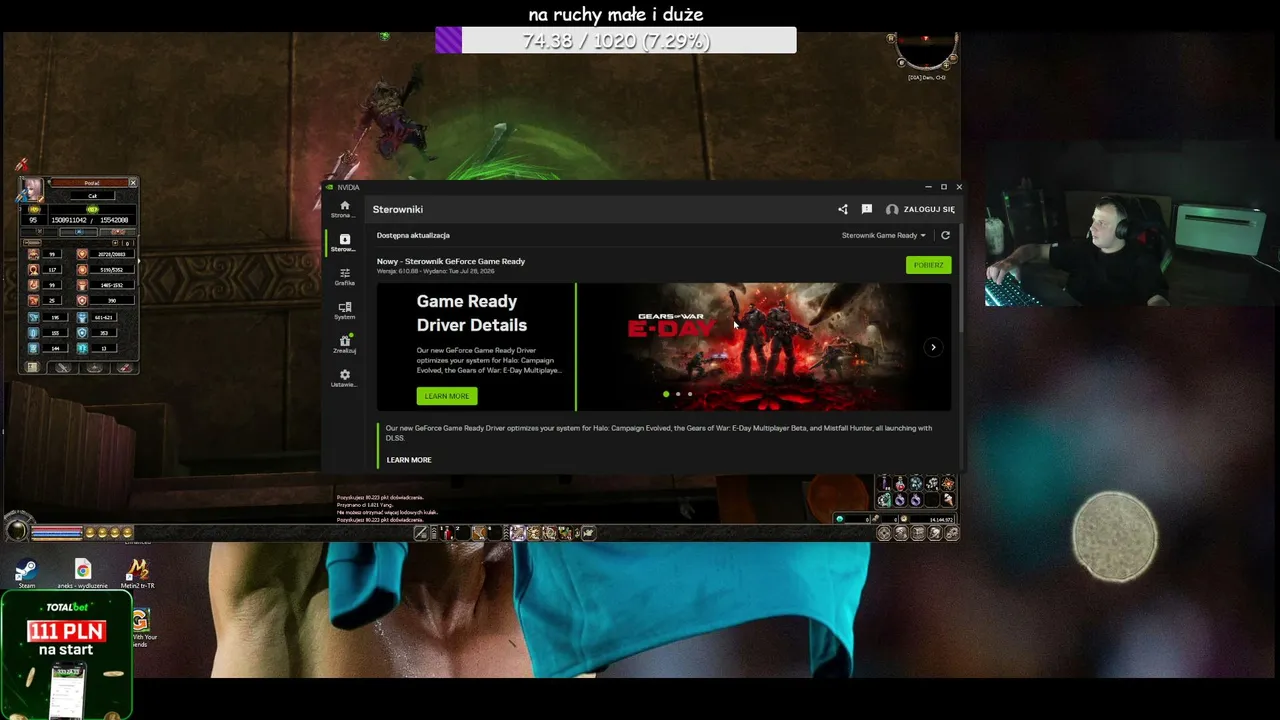Viewport: 1280px width, 720px height.
Task: Click the Sterowniki page title
Action: pos(398,210)
